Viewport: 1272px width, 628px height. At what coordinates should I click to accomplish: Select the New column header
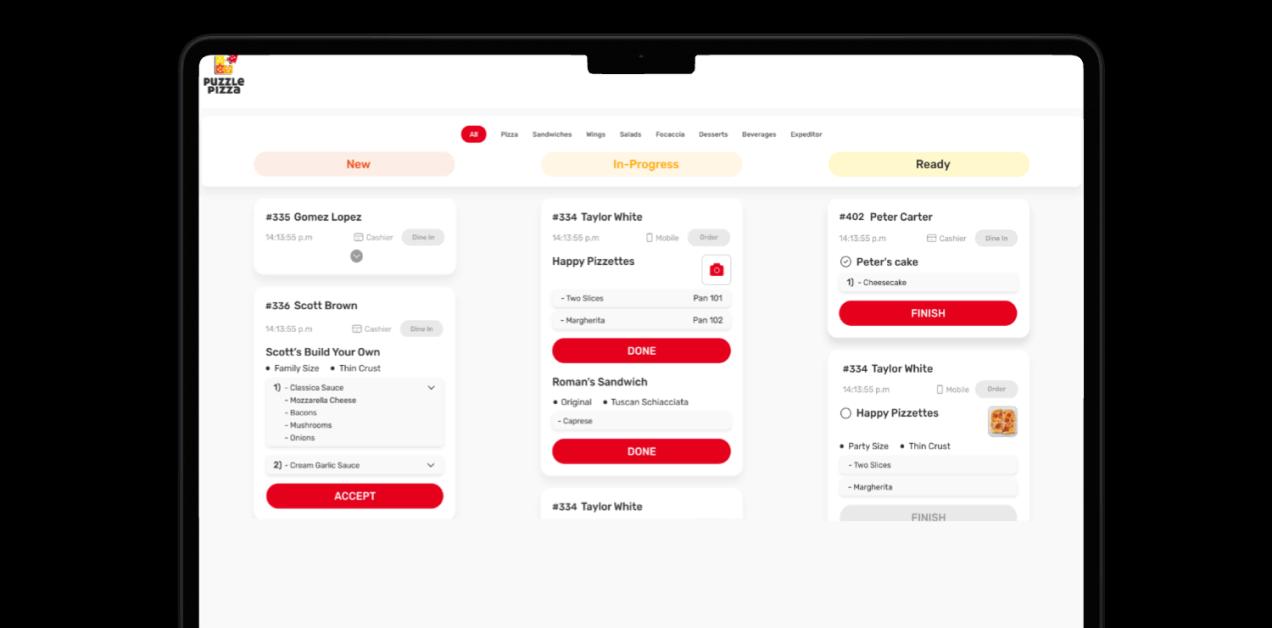(354, 163)
